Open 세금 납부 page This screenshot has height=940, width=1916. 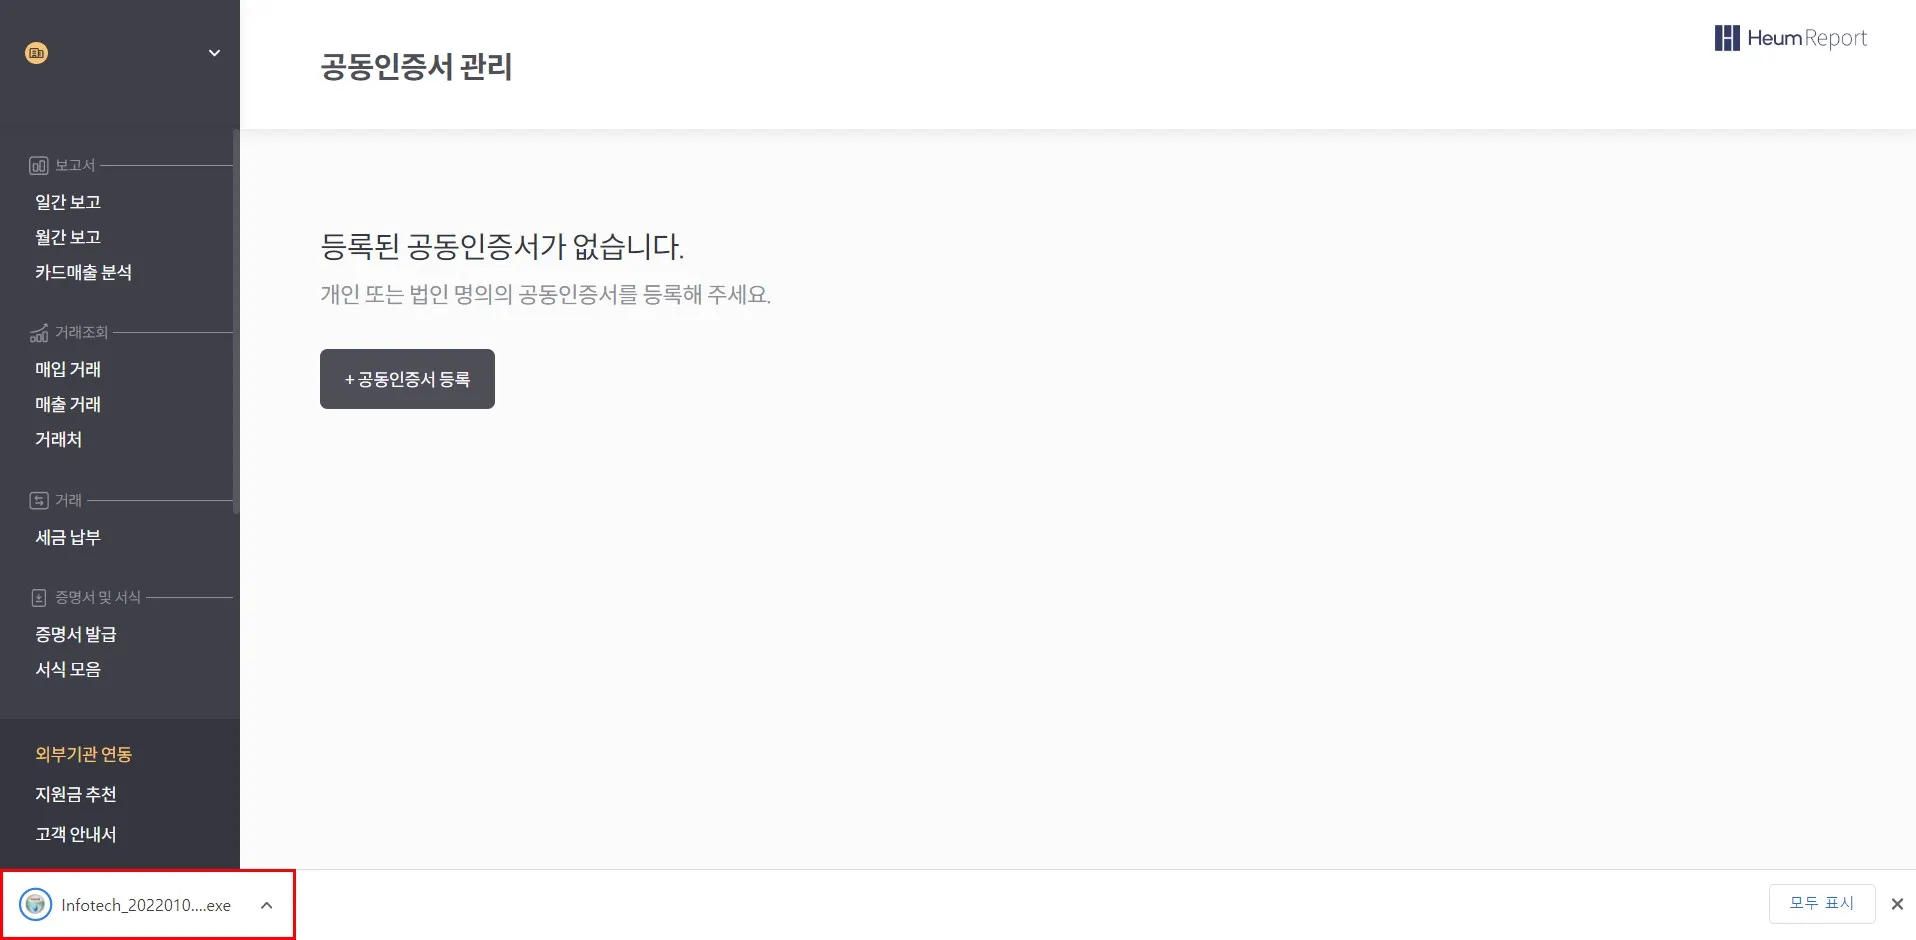(x=68, y=537)
